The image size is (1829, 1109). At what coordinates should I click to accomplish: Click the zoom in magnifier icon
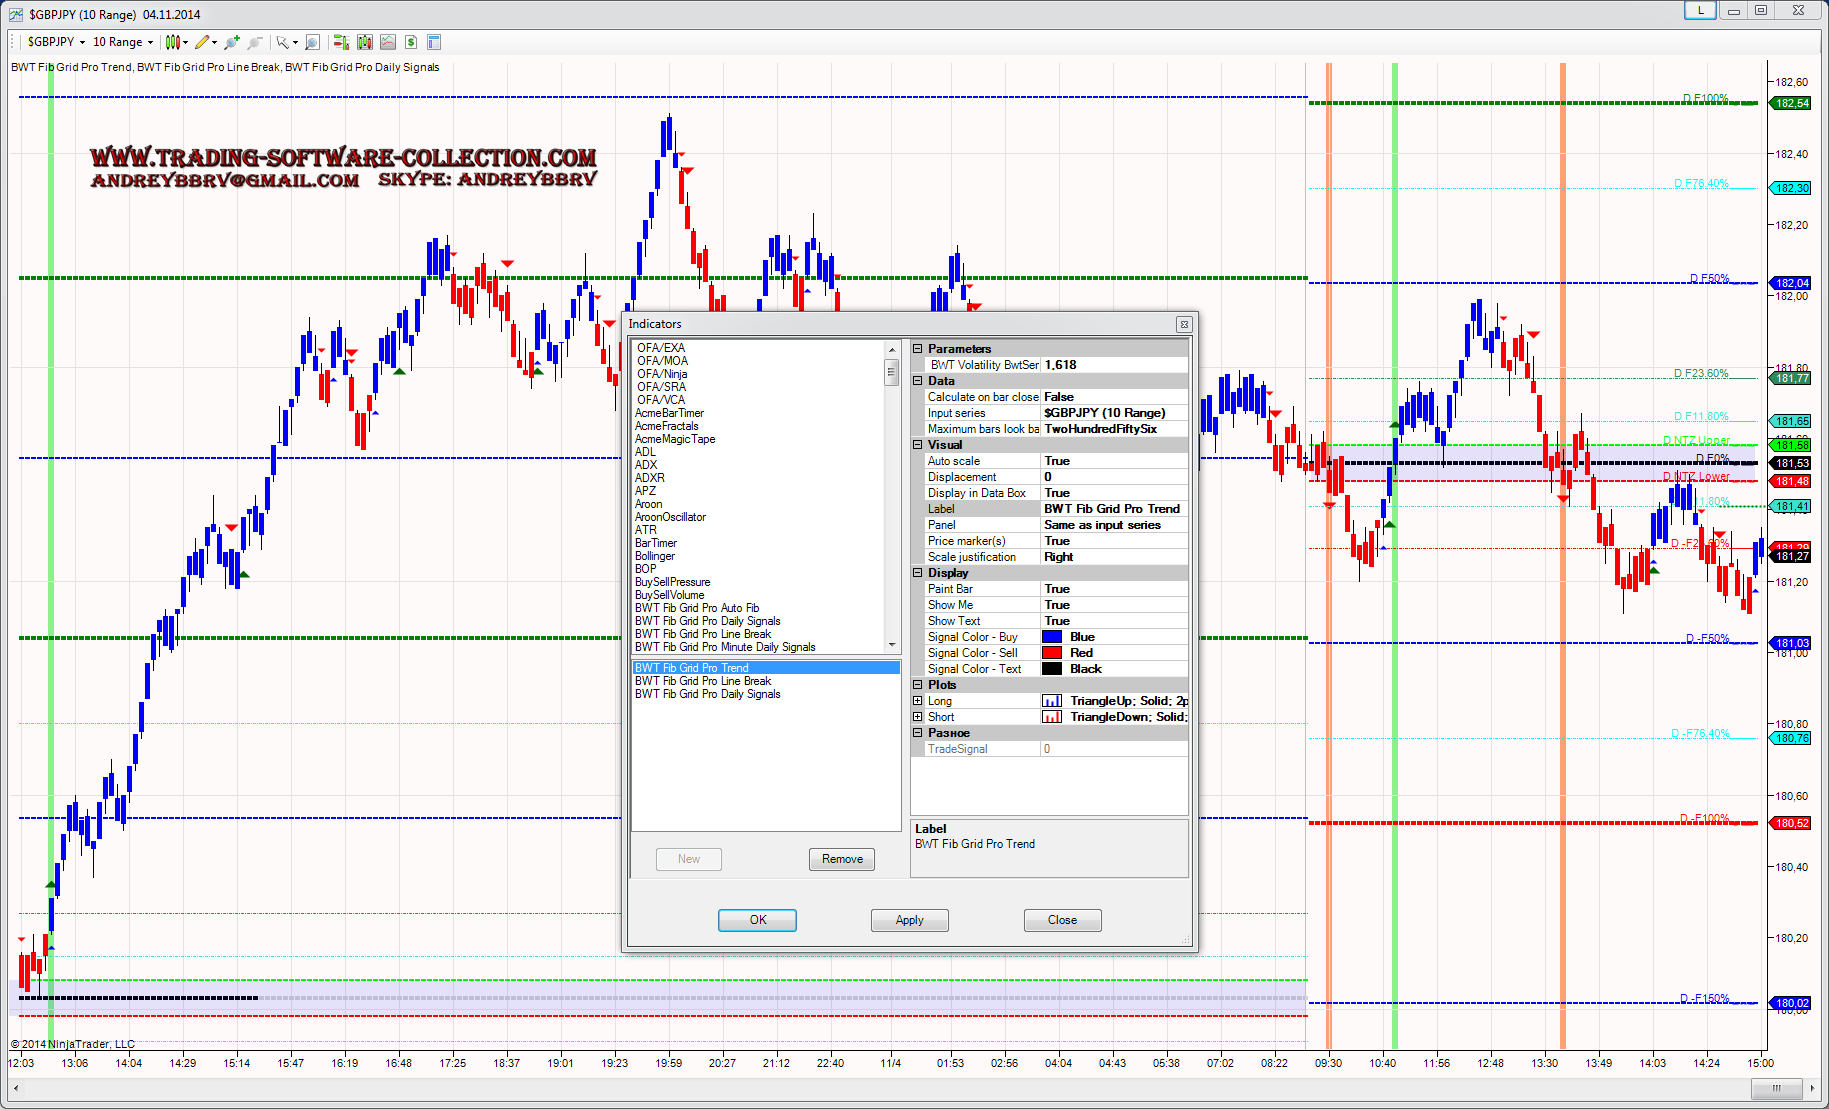tap(232, 42)
